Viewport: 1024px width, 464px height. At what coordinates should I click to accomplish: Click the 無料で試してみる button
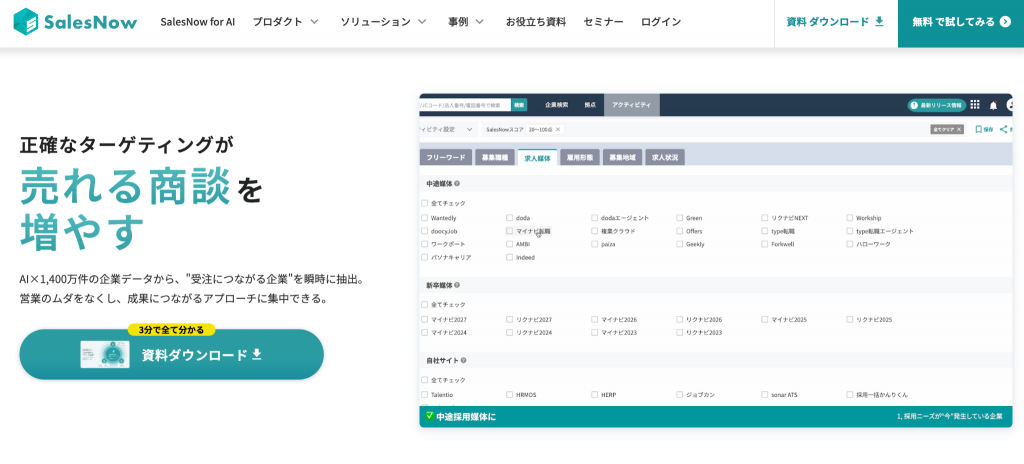click(x=961, y=22)
